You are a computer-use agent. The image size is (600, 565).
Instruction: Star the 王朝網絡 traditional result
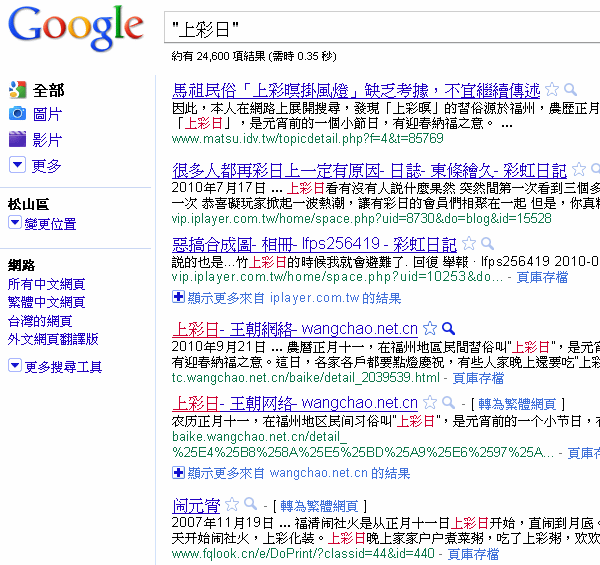click(430, 328)
